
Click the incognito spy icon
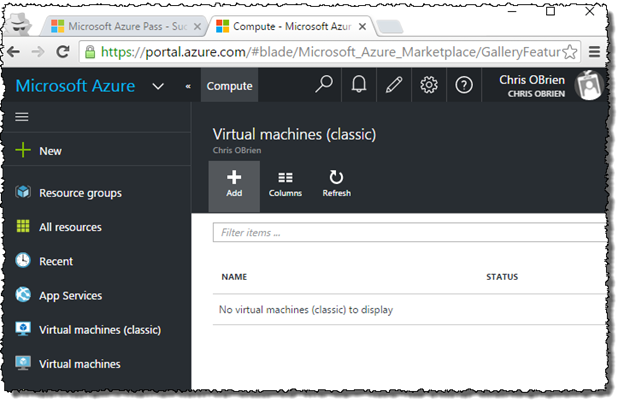tap(20, 25)
